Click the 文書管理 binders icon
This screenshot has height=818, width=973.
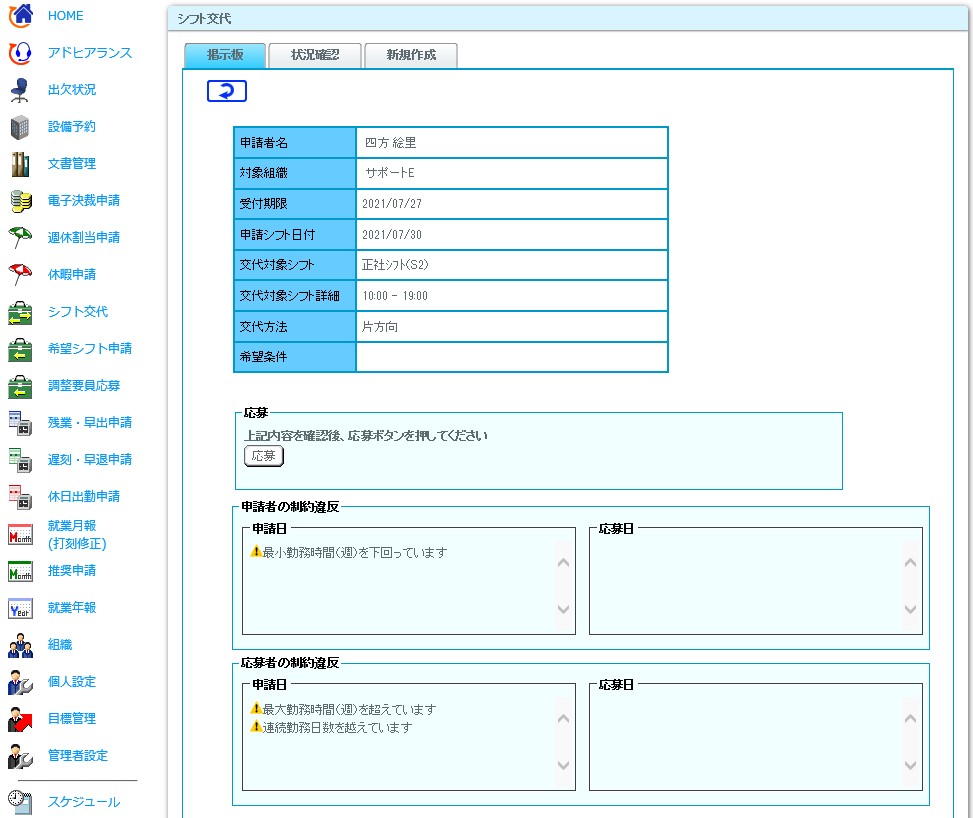(20, 164)
